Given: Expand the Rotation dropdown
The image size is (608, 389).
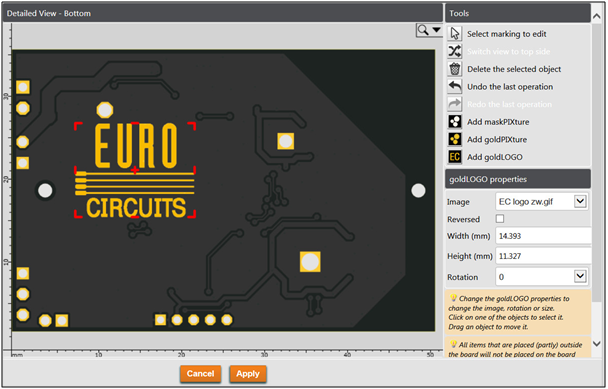Looking at the screenshot, I should click(542, 277).
